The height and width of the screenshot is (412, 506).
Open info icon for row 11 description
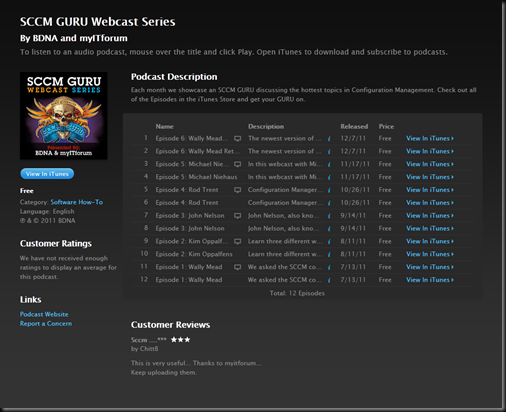point(329,267)
